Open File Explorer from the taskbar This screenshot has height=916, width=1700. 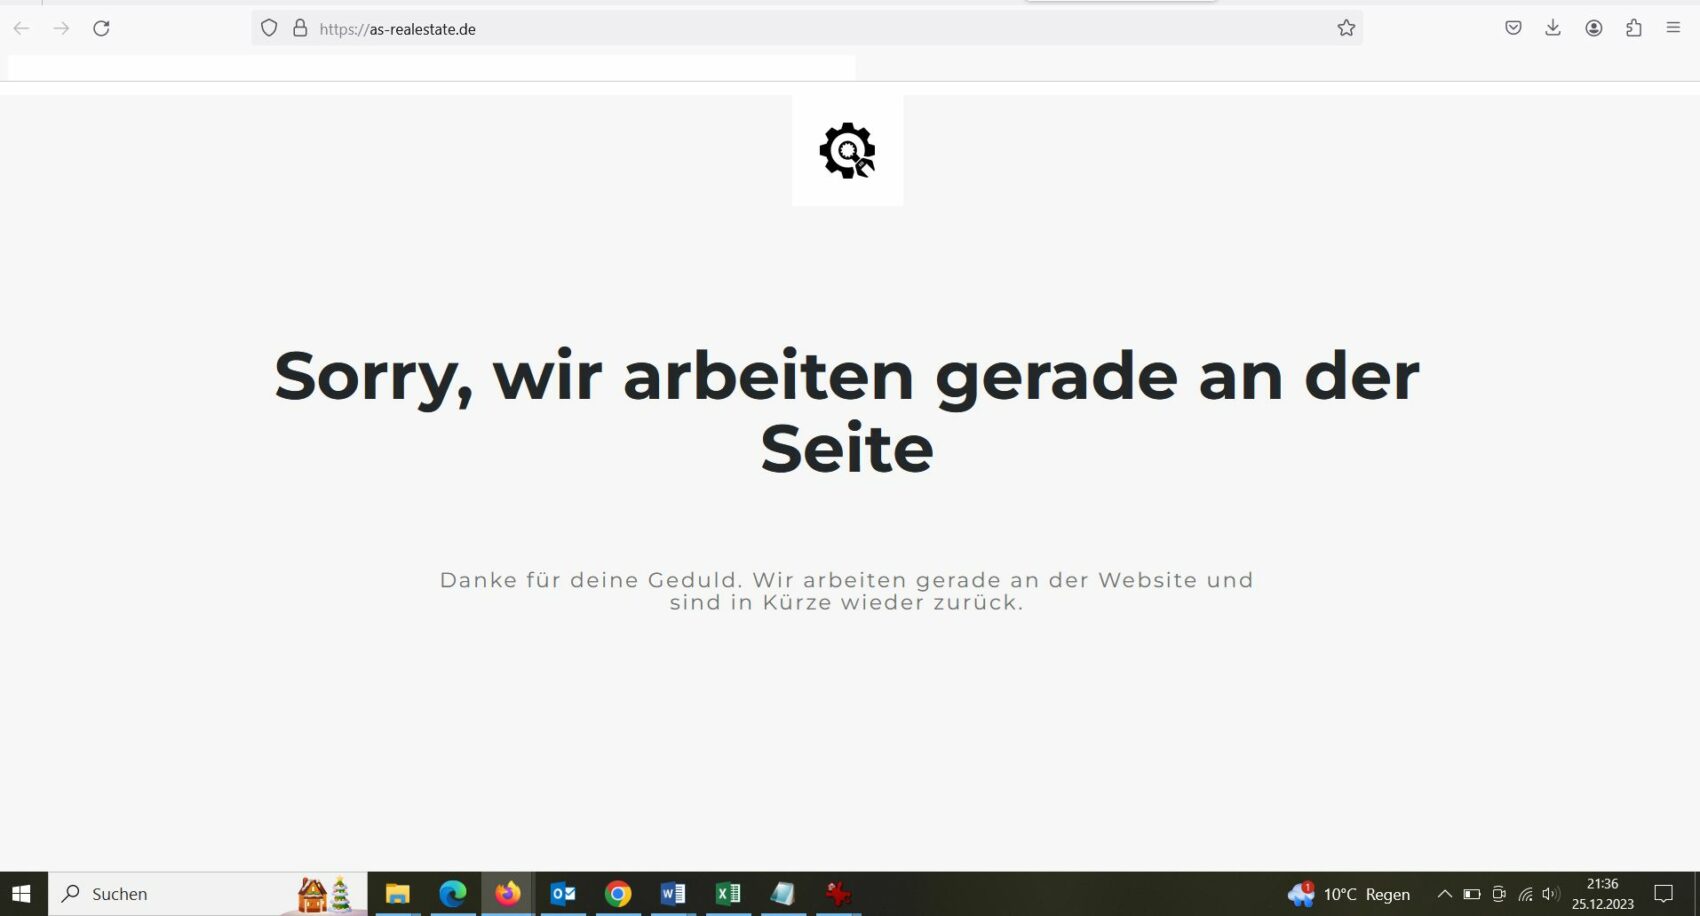tap(398, 893)
